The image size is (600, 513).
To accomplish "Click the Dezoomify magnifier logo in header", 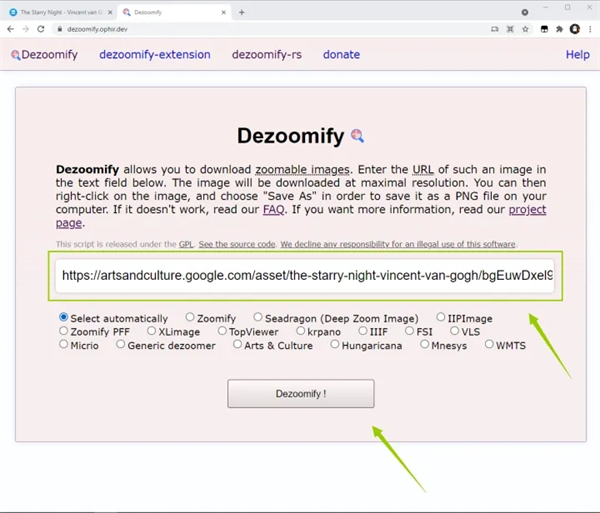I will point(16,55).
